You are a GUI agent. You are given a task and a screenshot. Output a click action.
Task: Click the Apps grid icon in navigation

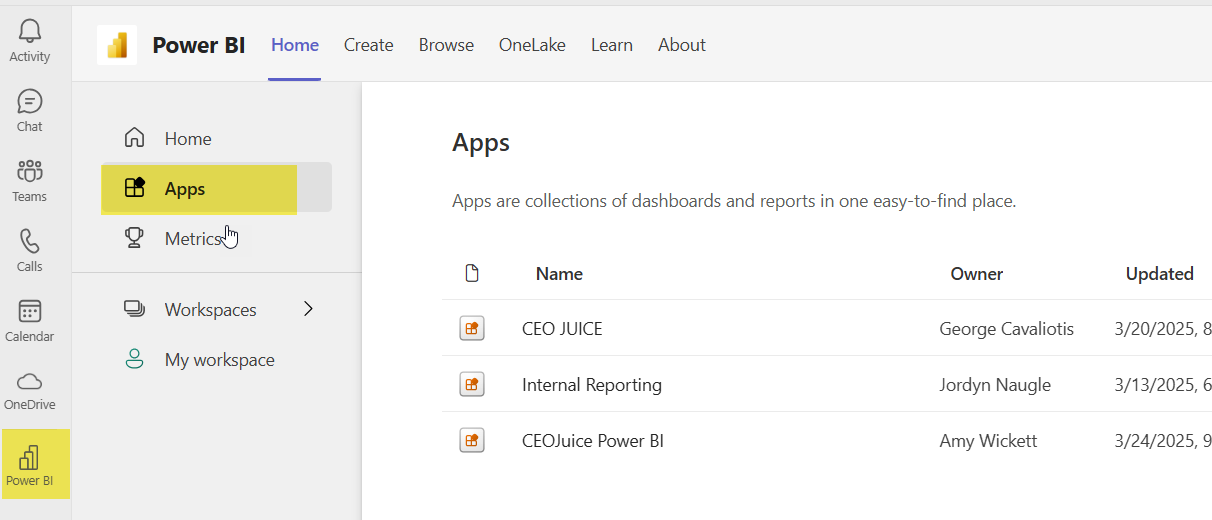134,188
